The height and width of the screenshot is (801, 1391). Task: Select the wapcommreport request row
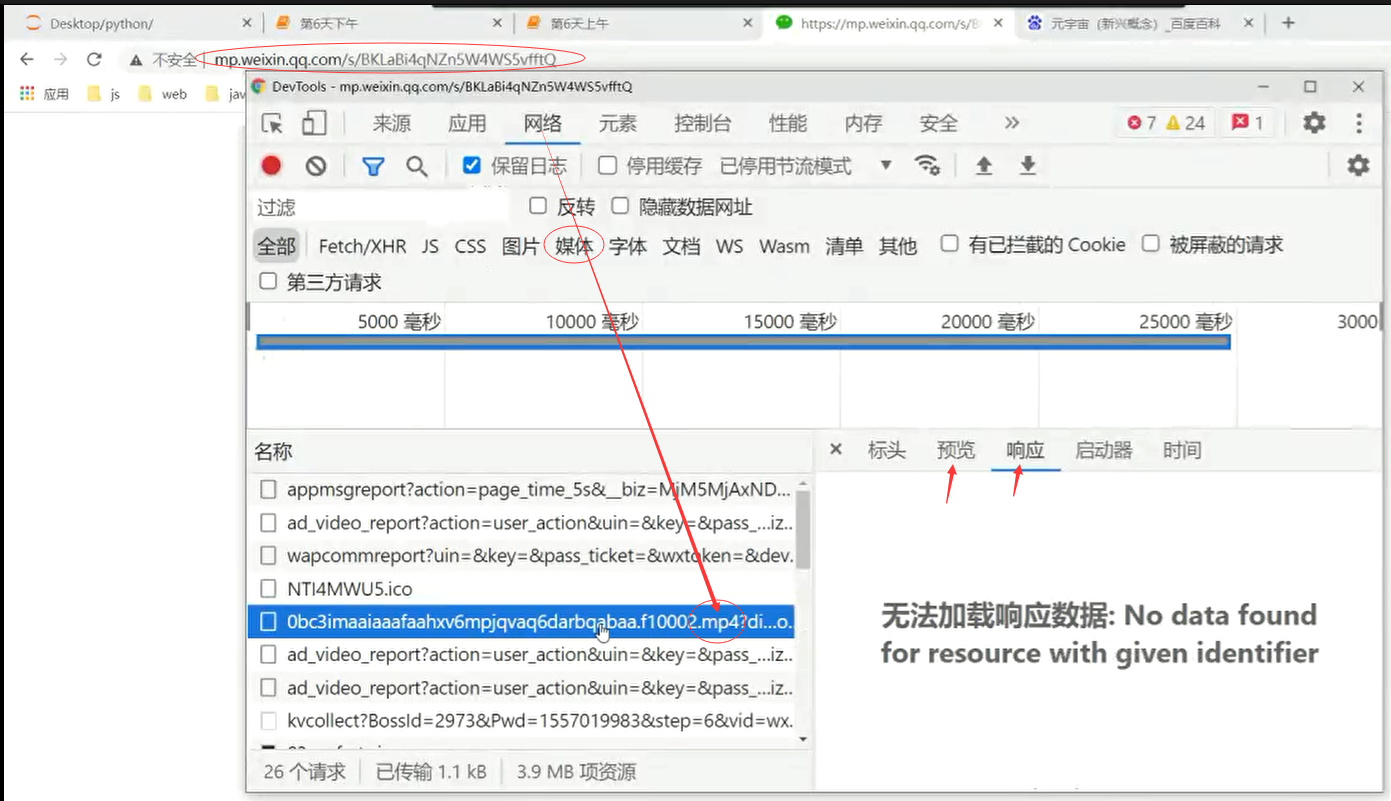click(521, 555)
